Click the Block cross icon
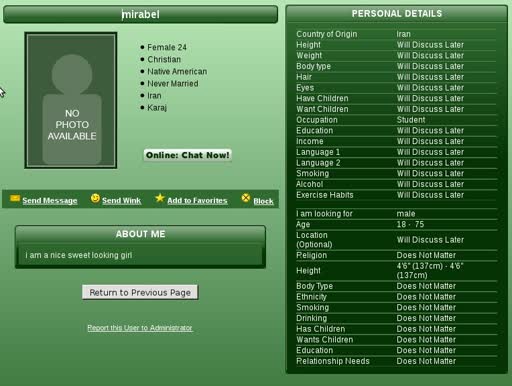512x386 pixels. (246, 198)
